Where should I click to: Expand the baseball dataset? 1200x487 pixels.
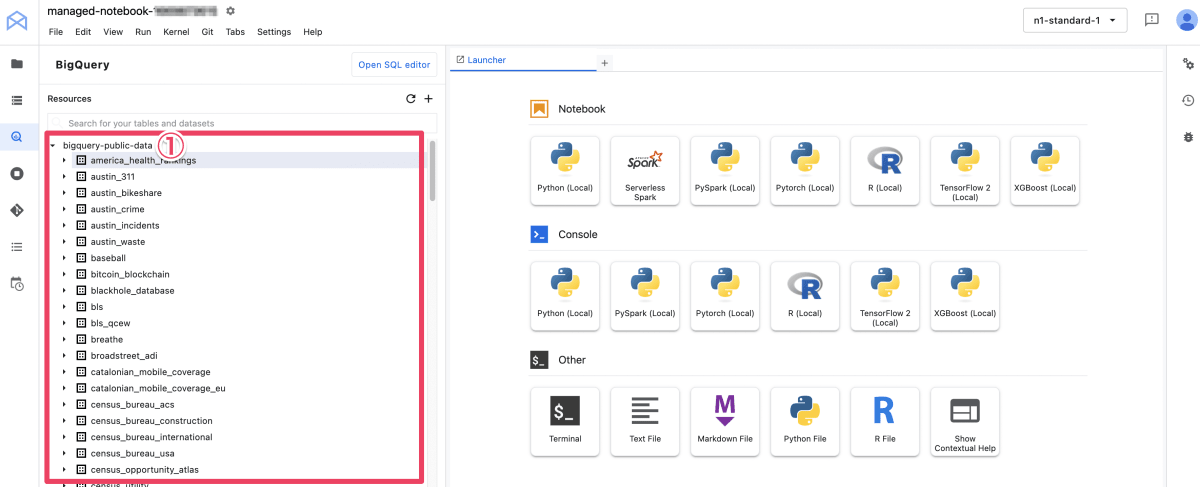64,258
